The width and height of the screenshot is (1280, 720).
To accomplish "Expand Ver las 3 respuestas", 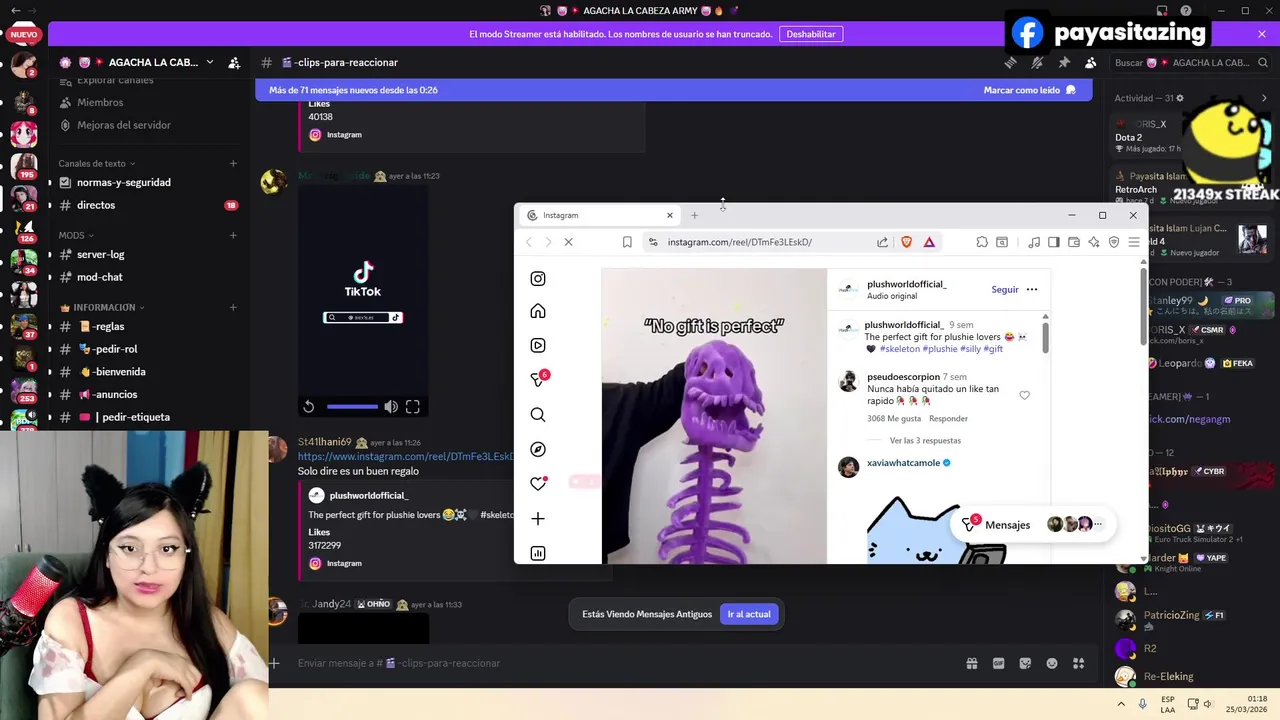I will [x=925, y=440].
